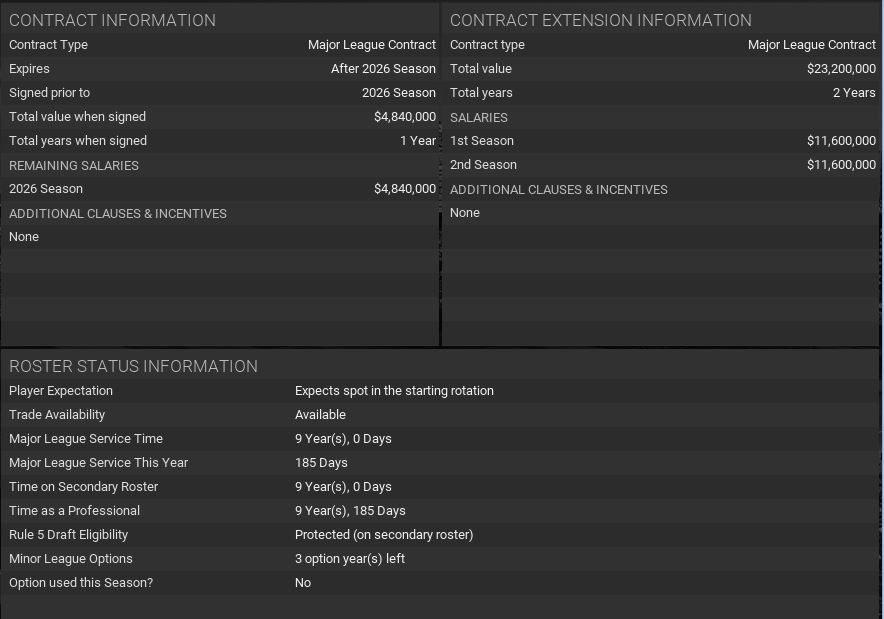Image resolution: width=884 pixels, height=619 pixels.
Task: Click the '1st Season' salary row label
Action: pos(482,141)
